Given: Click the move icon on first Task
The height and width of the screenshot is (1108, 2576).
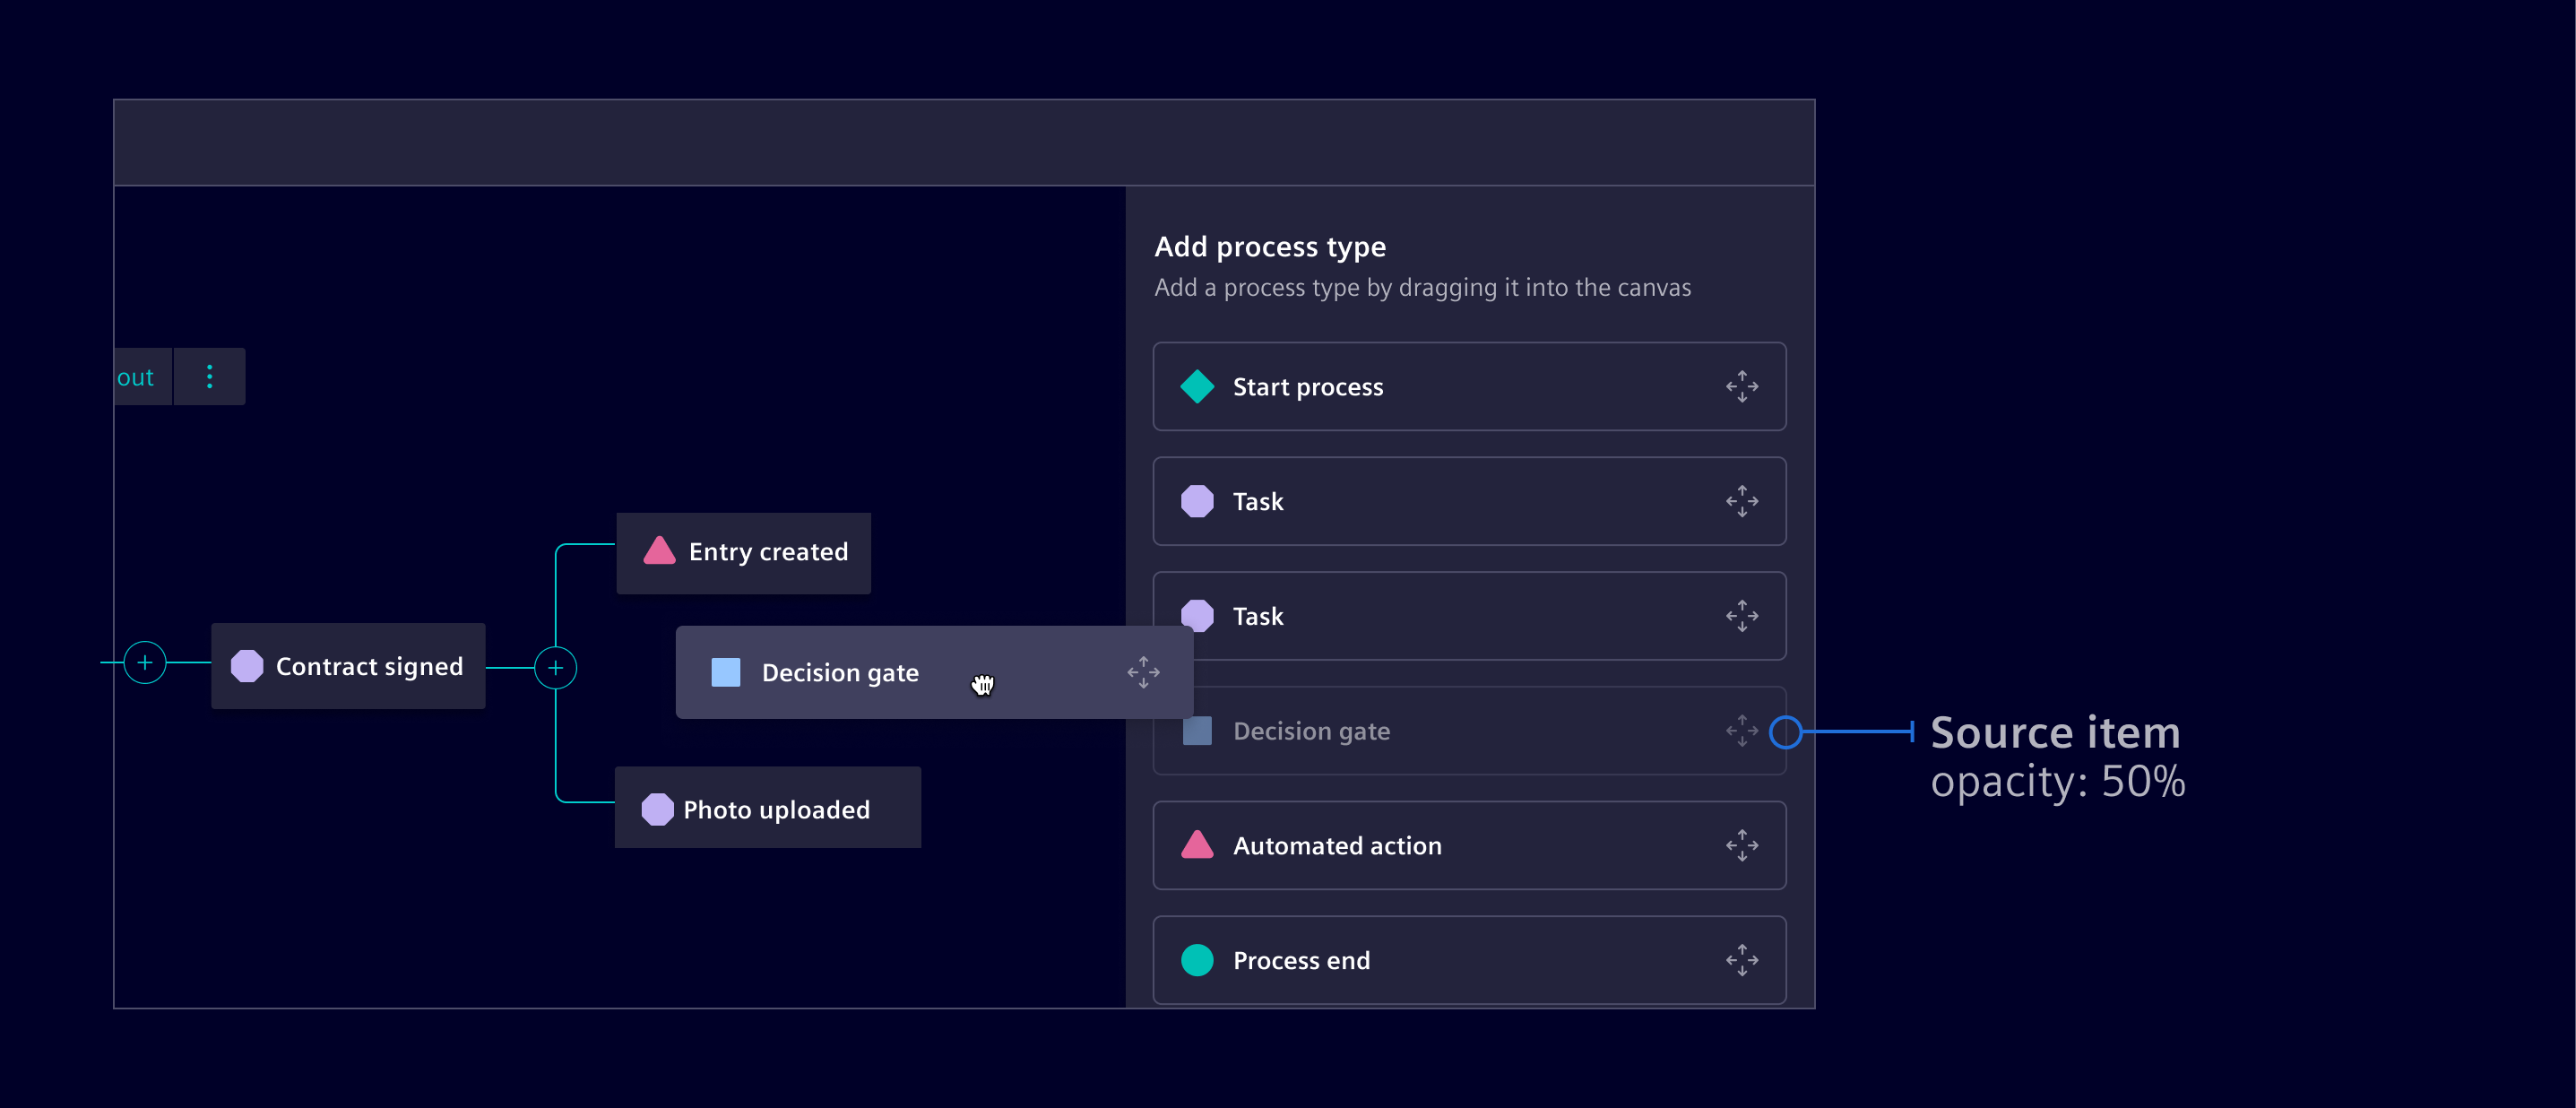Looking at the screenshot, I should pyautogui.click(x=1741, y=501).
